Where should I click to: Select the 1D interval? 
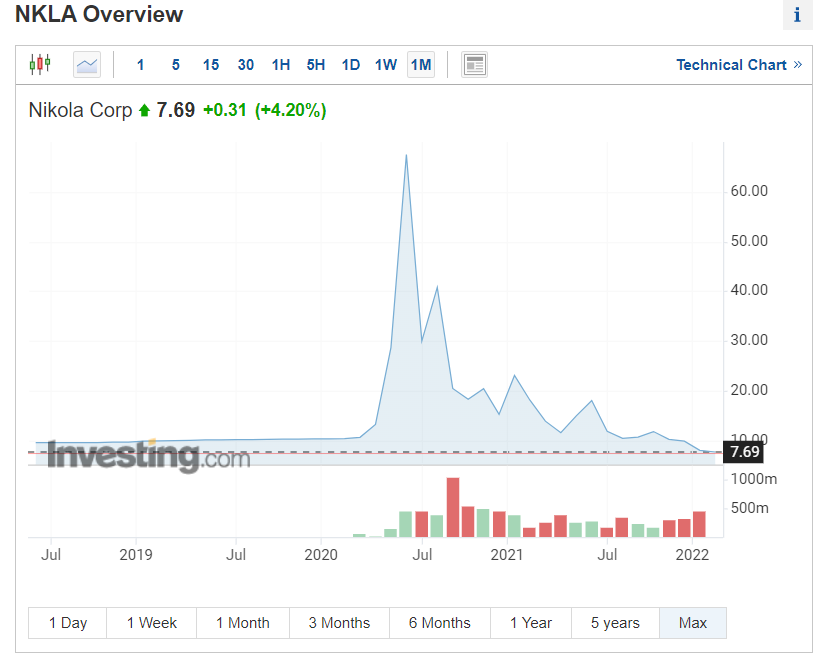coord(351,65)
